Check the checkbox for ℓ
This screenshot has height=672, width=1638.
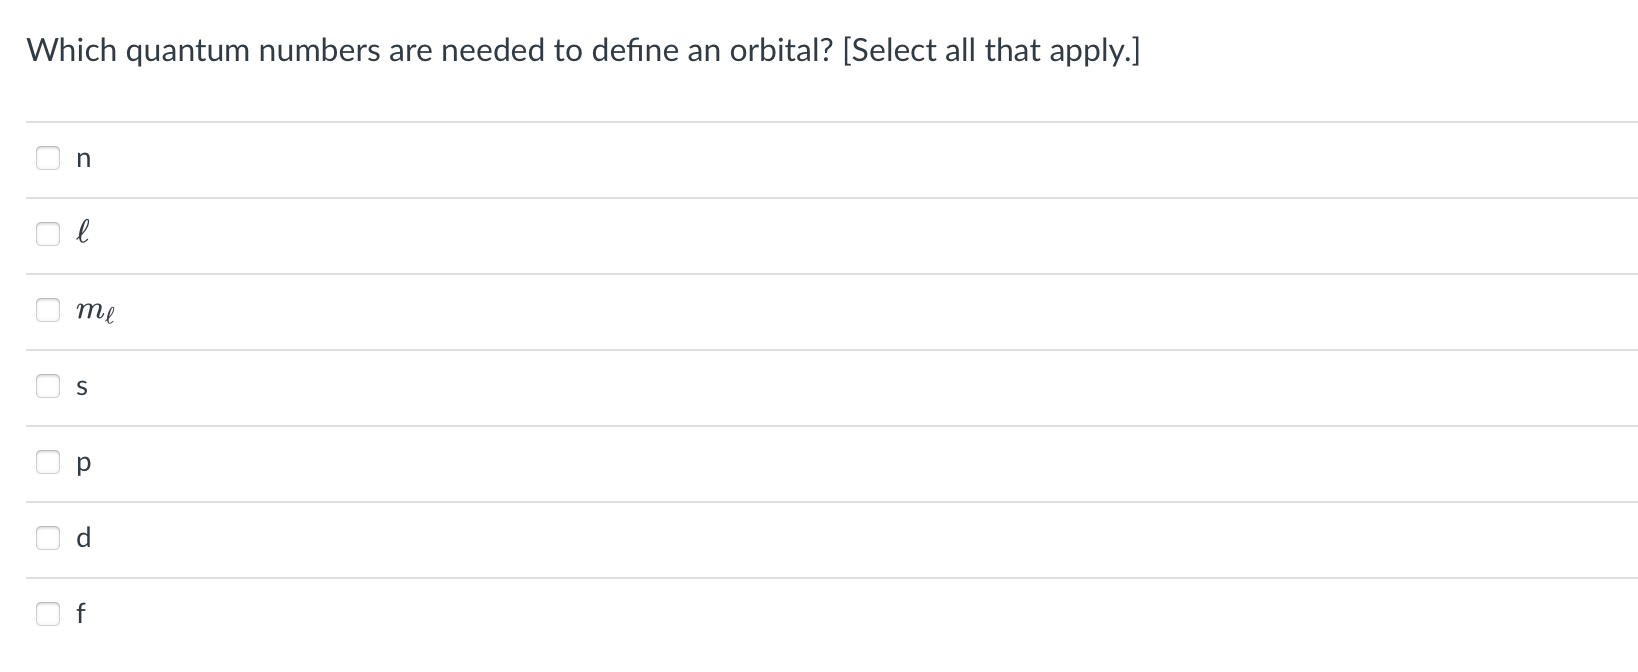(48, 233)
